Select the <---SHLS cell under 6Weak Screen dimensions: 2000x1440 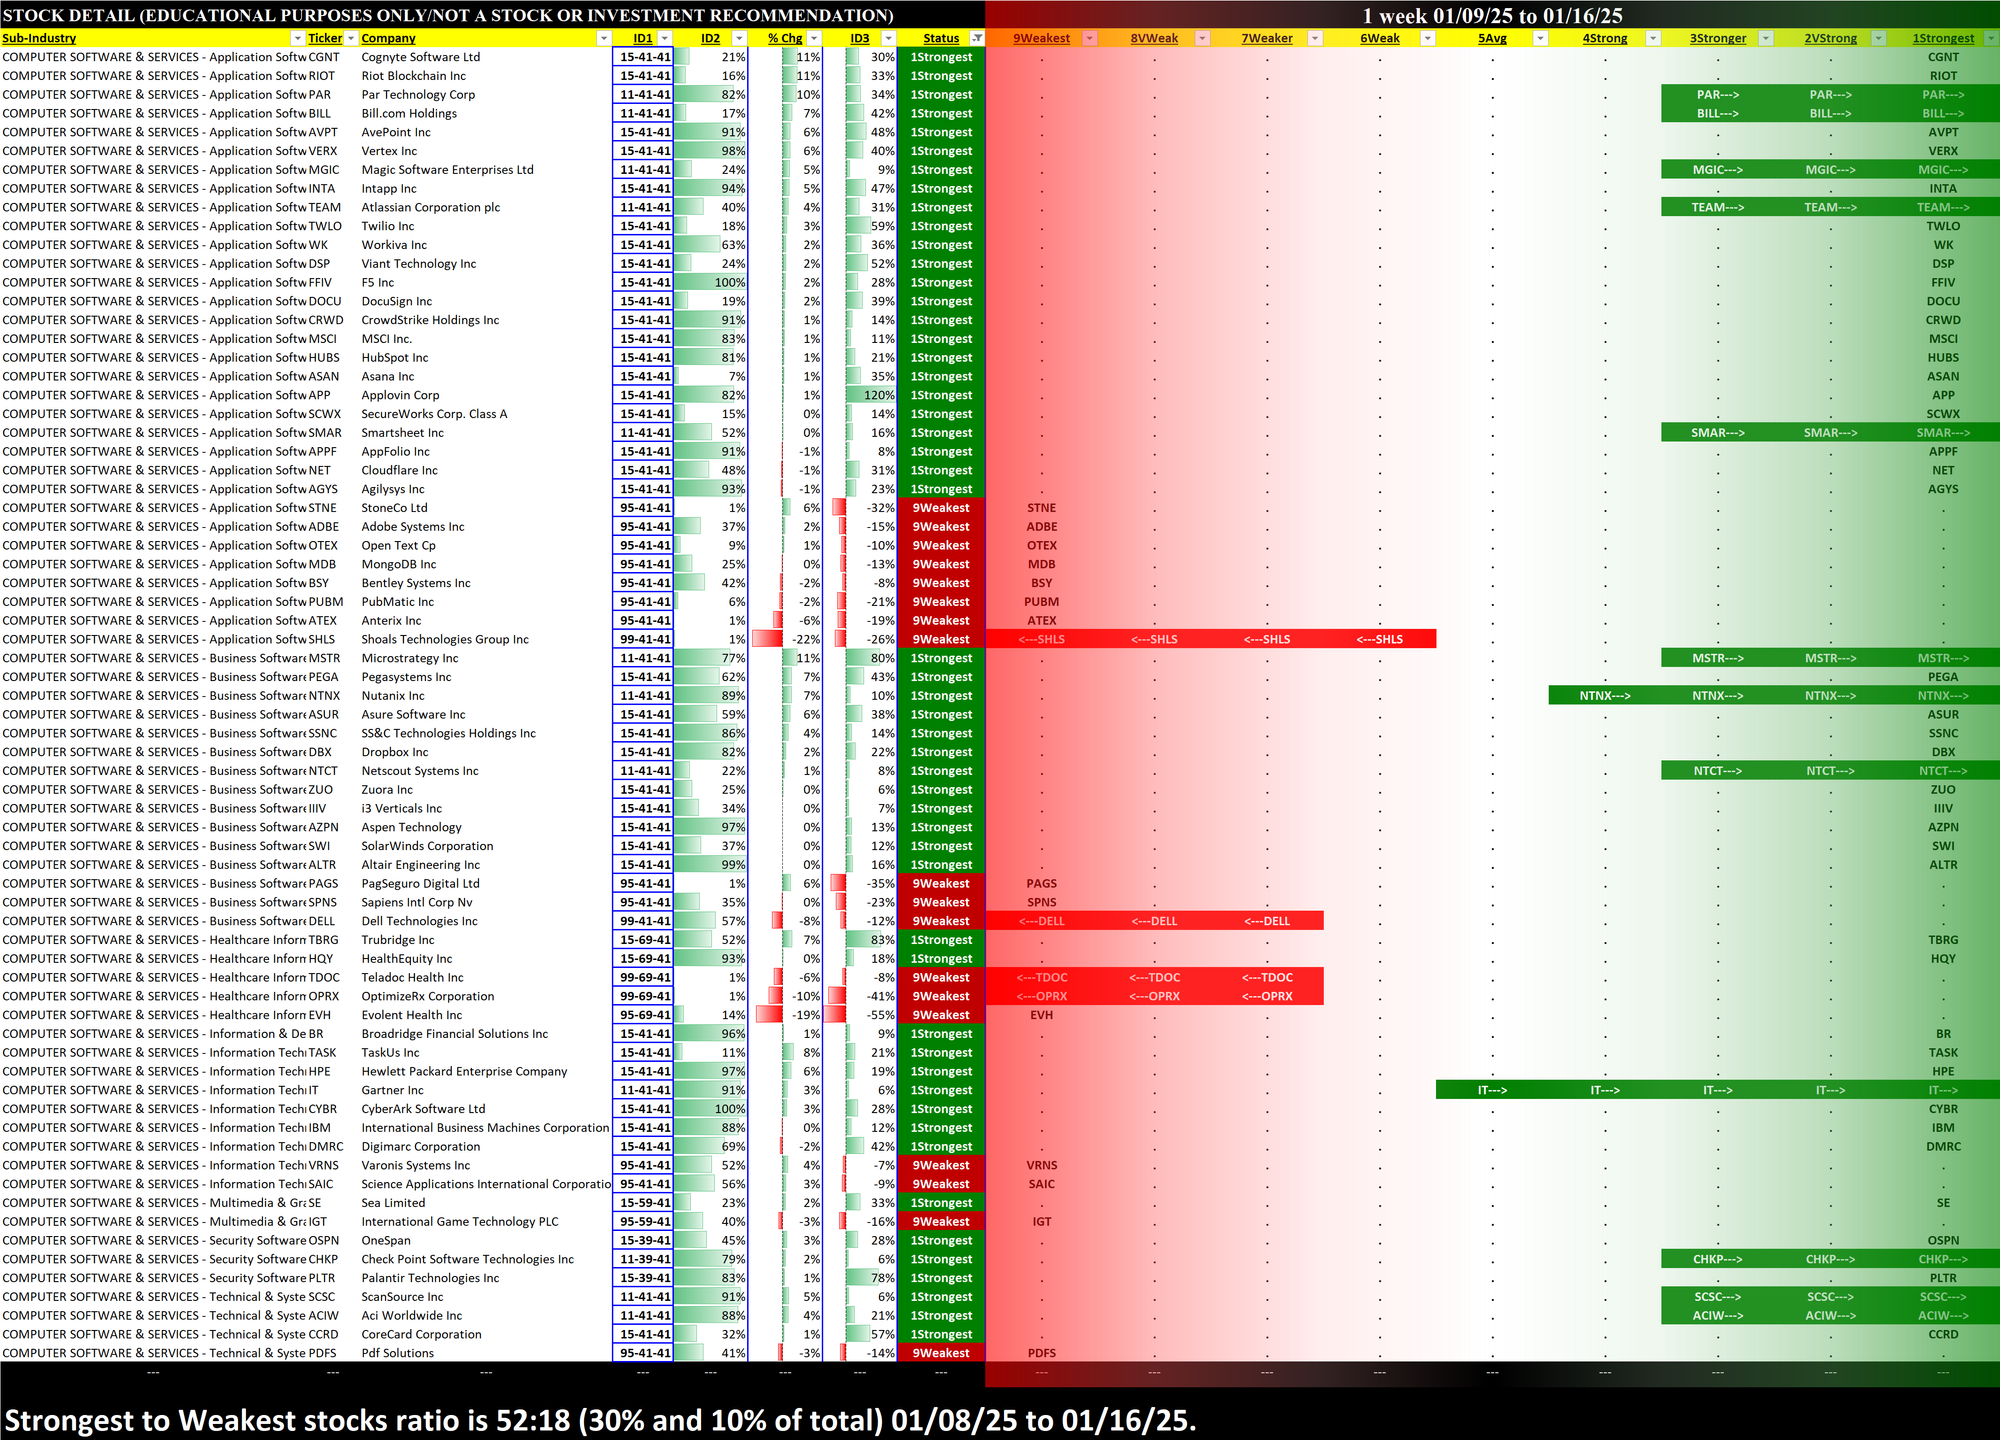click(1379, 639)
